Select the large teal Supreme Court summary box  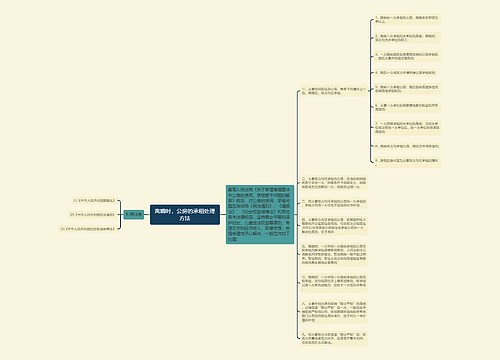[260, 214]
